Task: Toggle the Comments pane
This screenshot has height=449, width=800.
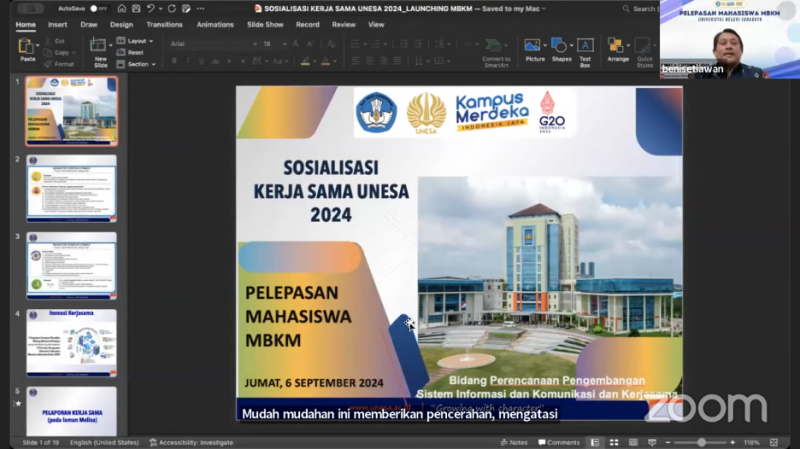Action: click(x=559, y=442)
